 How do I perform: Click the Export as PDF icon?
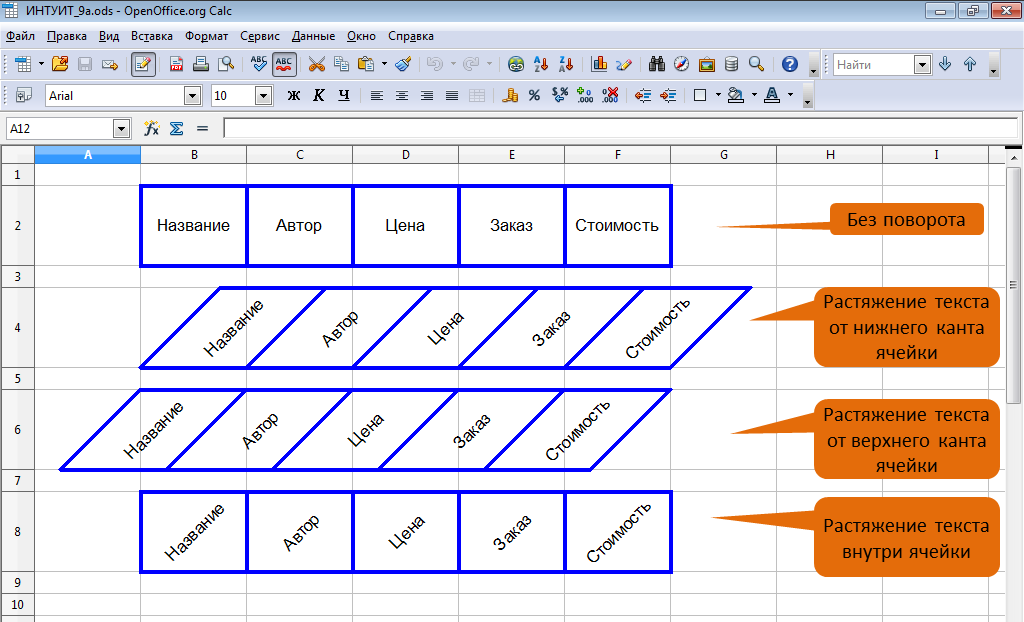(x=177, y=64)
